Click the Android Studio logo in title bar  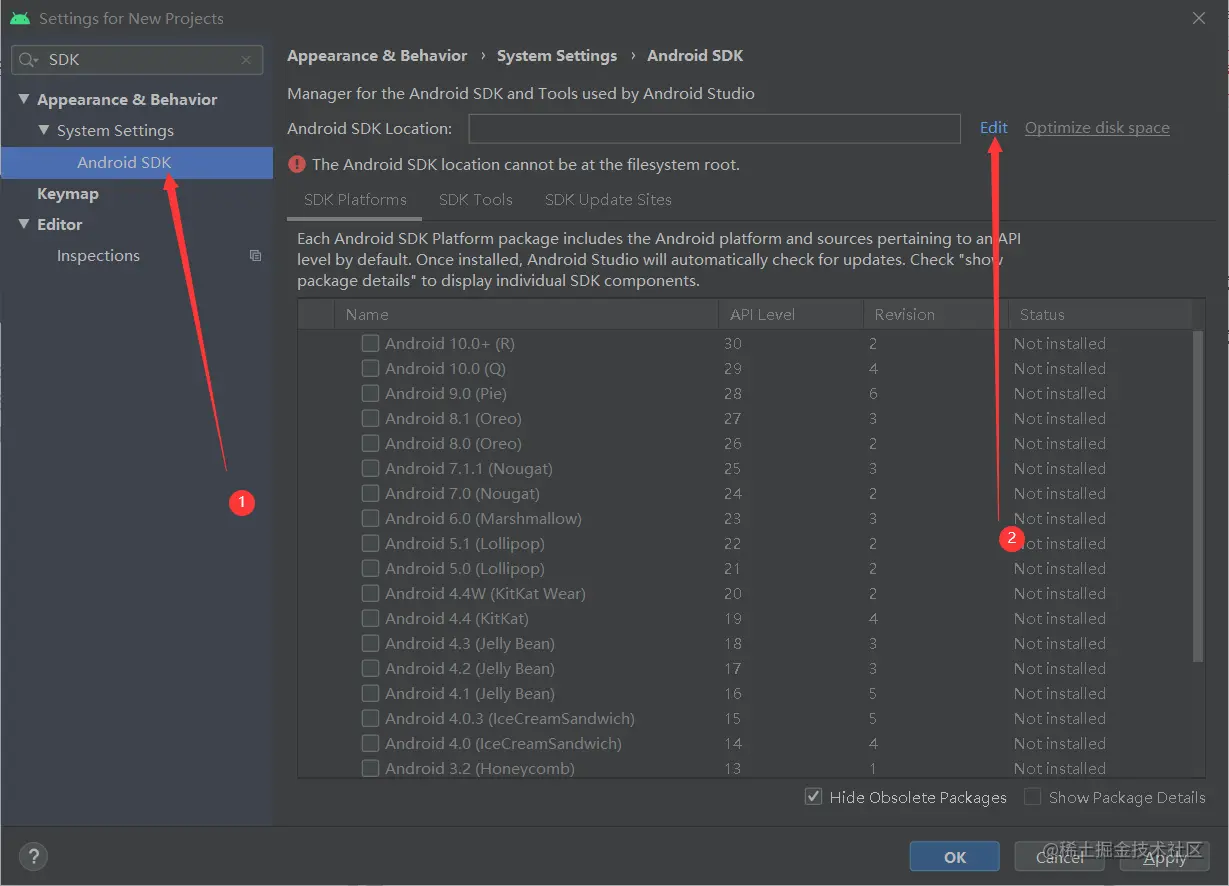pos(20,18)
